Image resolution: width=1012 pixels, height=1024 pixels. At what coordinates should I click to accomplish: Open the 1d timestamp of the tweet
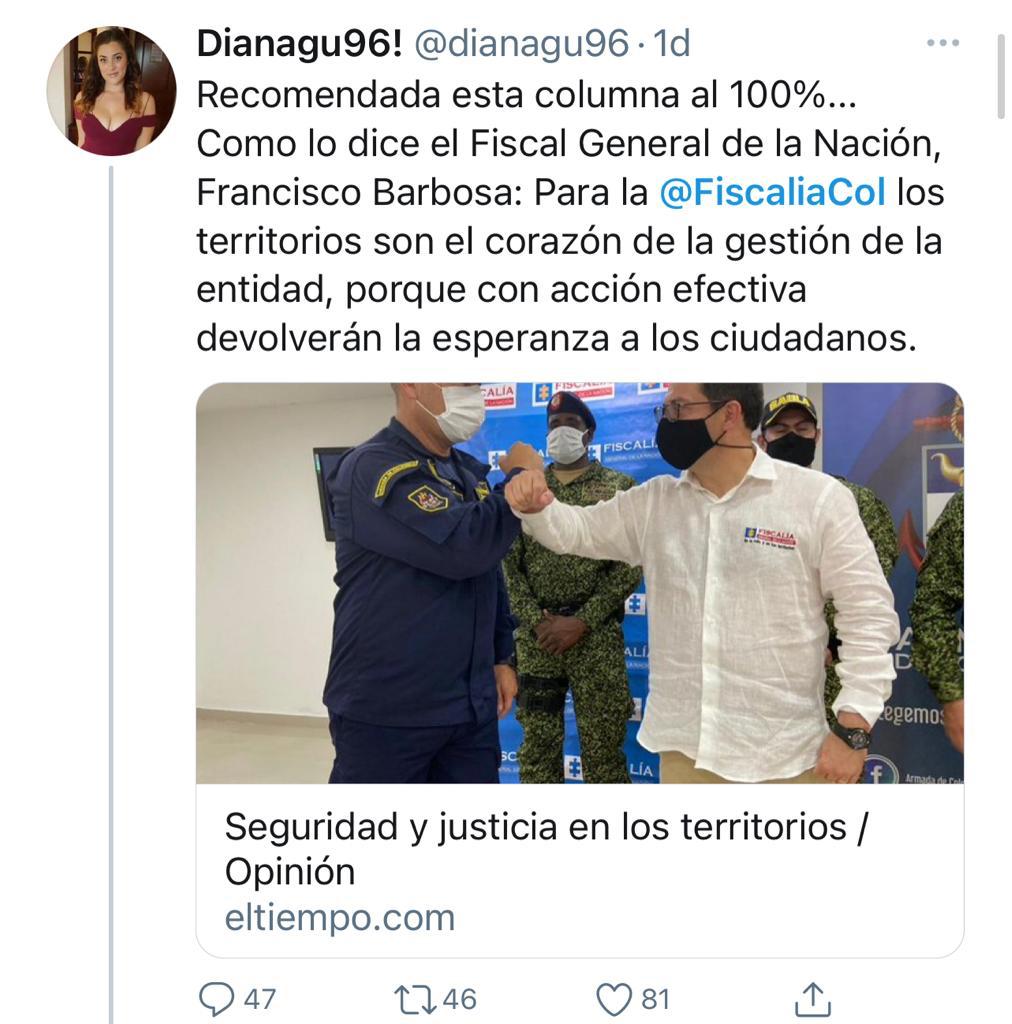coord(672,44)
